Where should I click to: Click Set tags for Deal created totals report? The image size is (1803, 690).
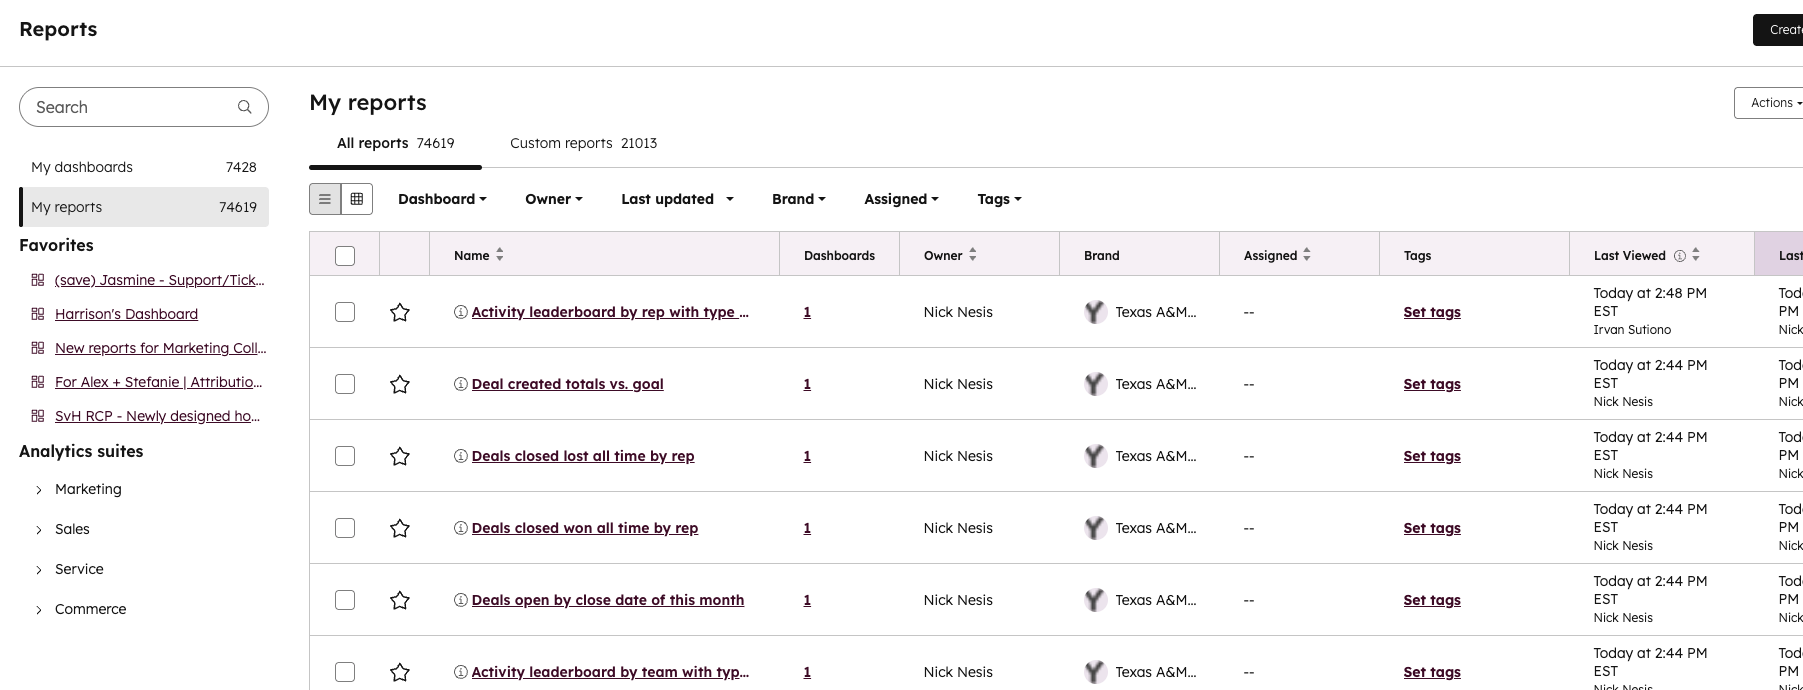pyautogui.click(x=1431, y=384)
